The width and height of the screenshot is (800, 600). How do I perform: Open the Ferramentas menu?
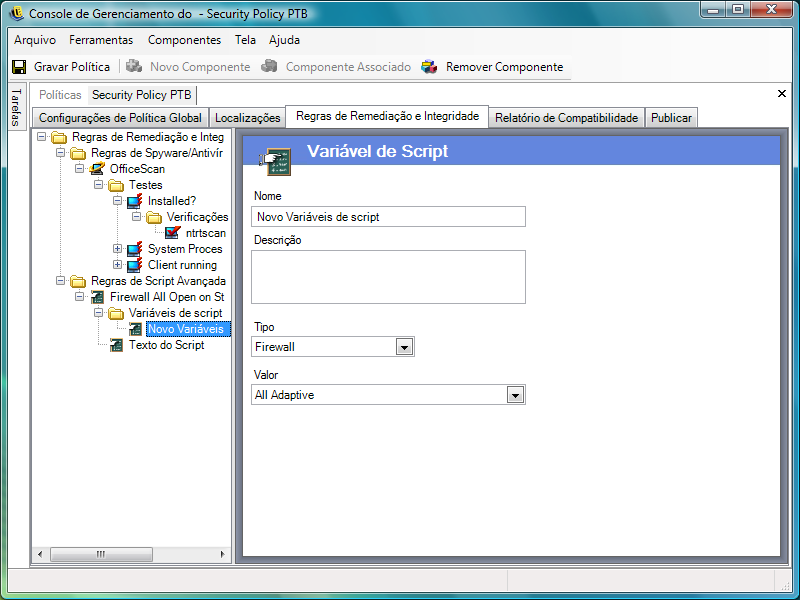[101, 40]
